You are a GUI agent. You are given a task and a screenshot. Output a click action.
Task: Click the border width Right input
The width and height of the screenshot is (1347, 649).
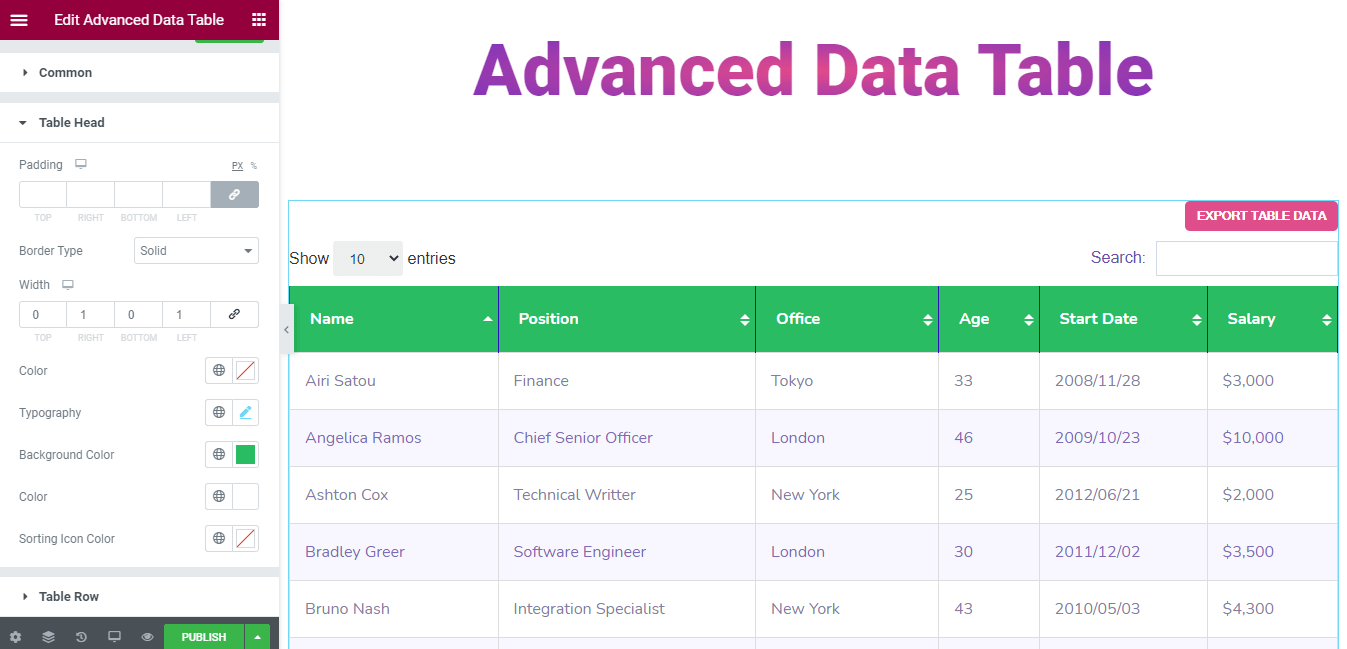click(91, 314)
